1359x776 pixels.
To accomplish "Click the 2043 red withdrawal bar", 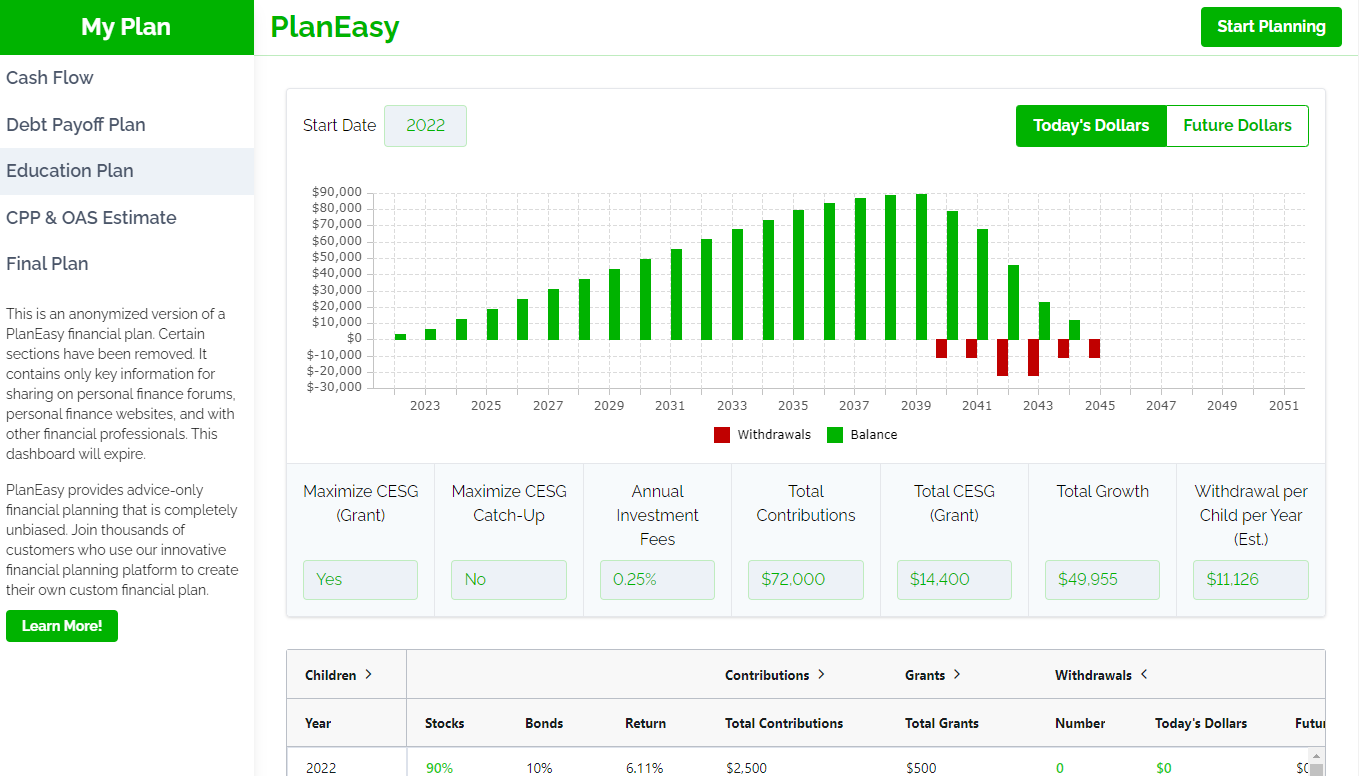I will point(1033,358).
